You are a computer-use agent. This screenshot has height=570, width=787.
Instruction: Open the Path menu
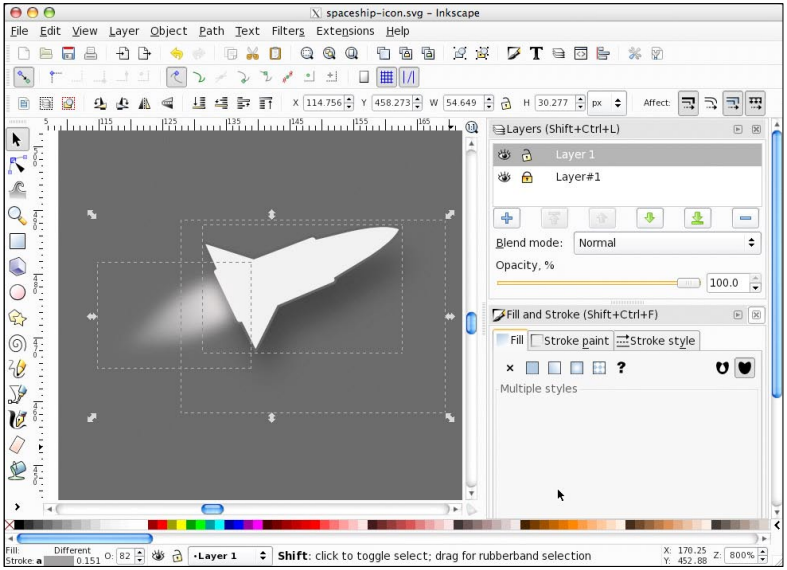pyautogui.click(x=211, y=31)
